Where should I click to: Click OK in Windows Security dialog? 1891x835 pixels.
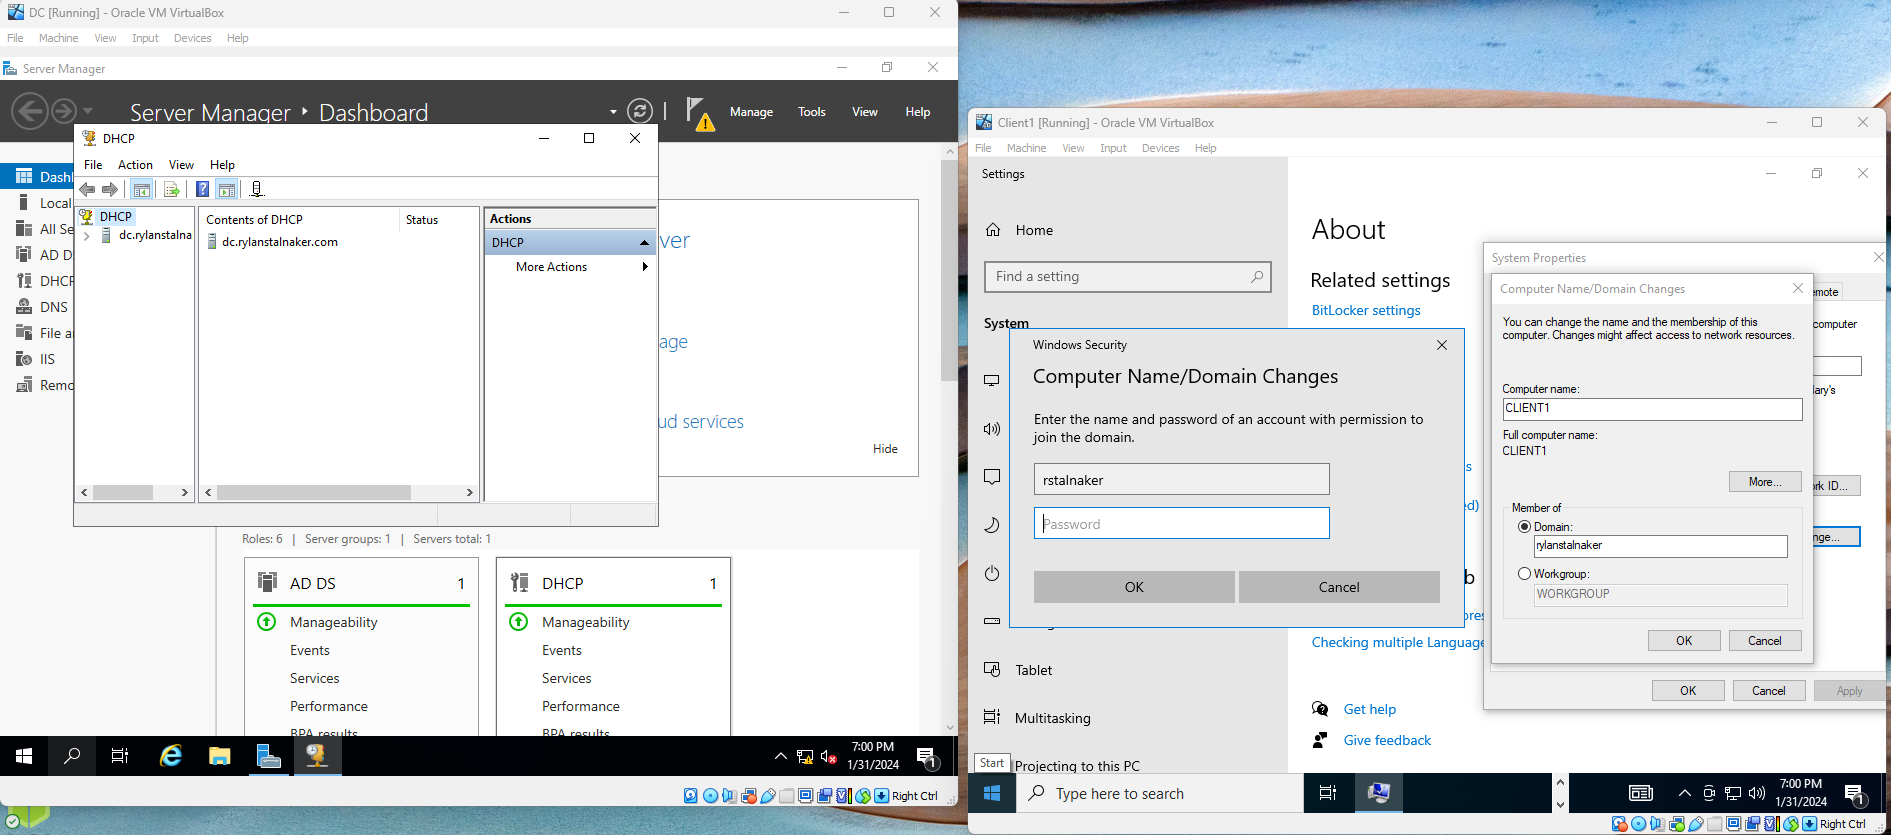tap(1134, 587)
